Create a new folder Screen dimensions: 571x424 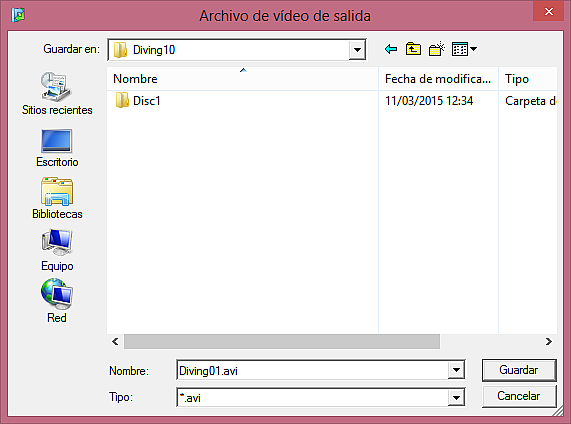point(437,49)
